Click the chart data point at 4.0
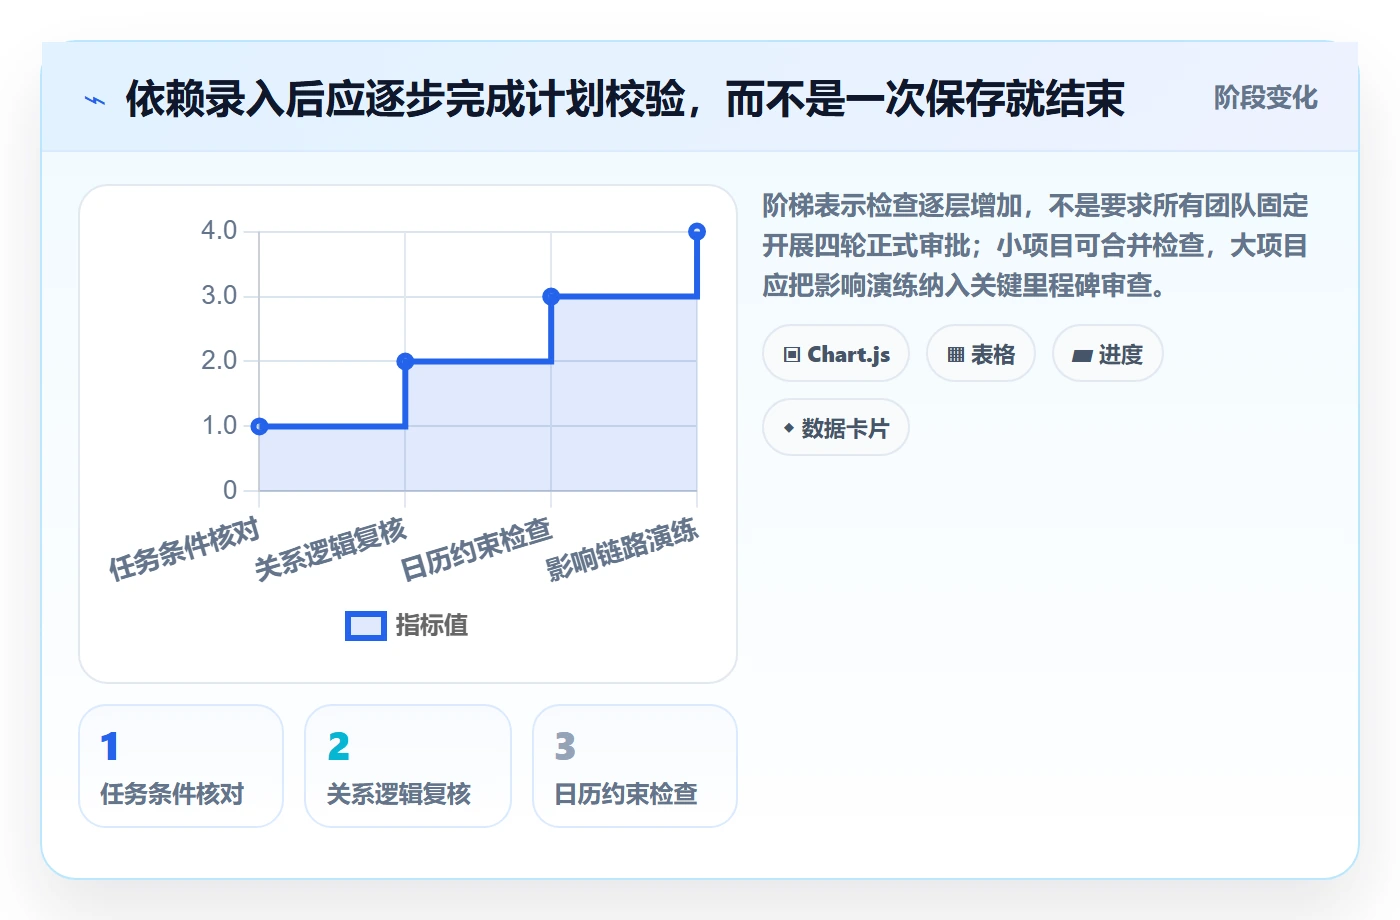Viewport: 1400px width, 920px height. 697,231
